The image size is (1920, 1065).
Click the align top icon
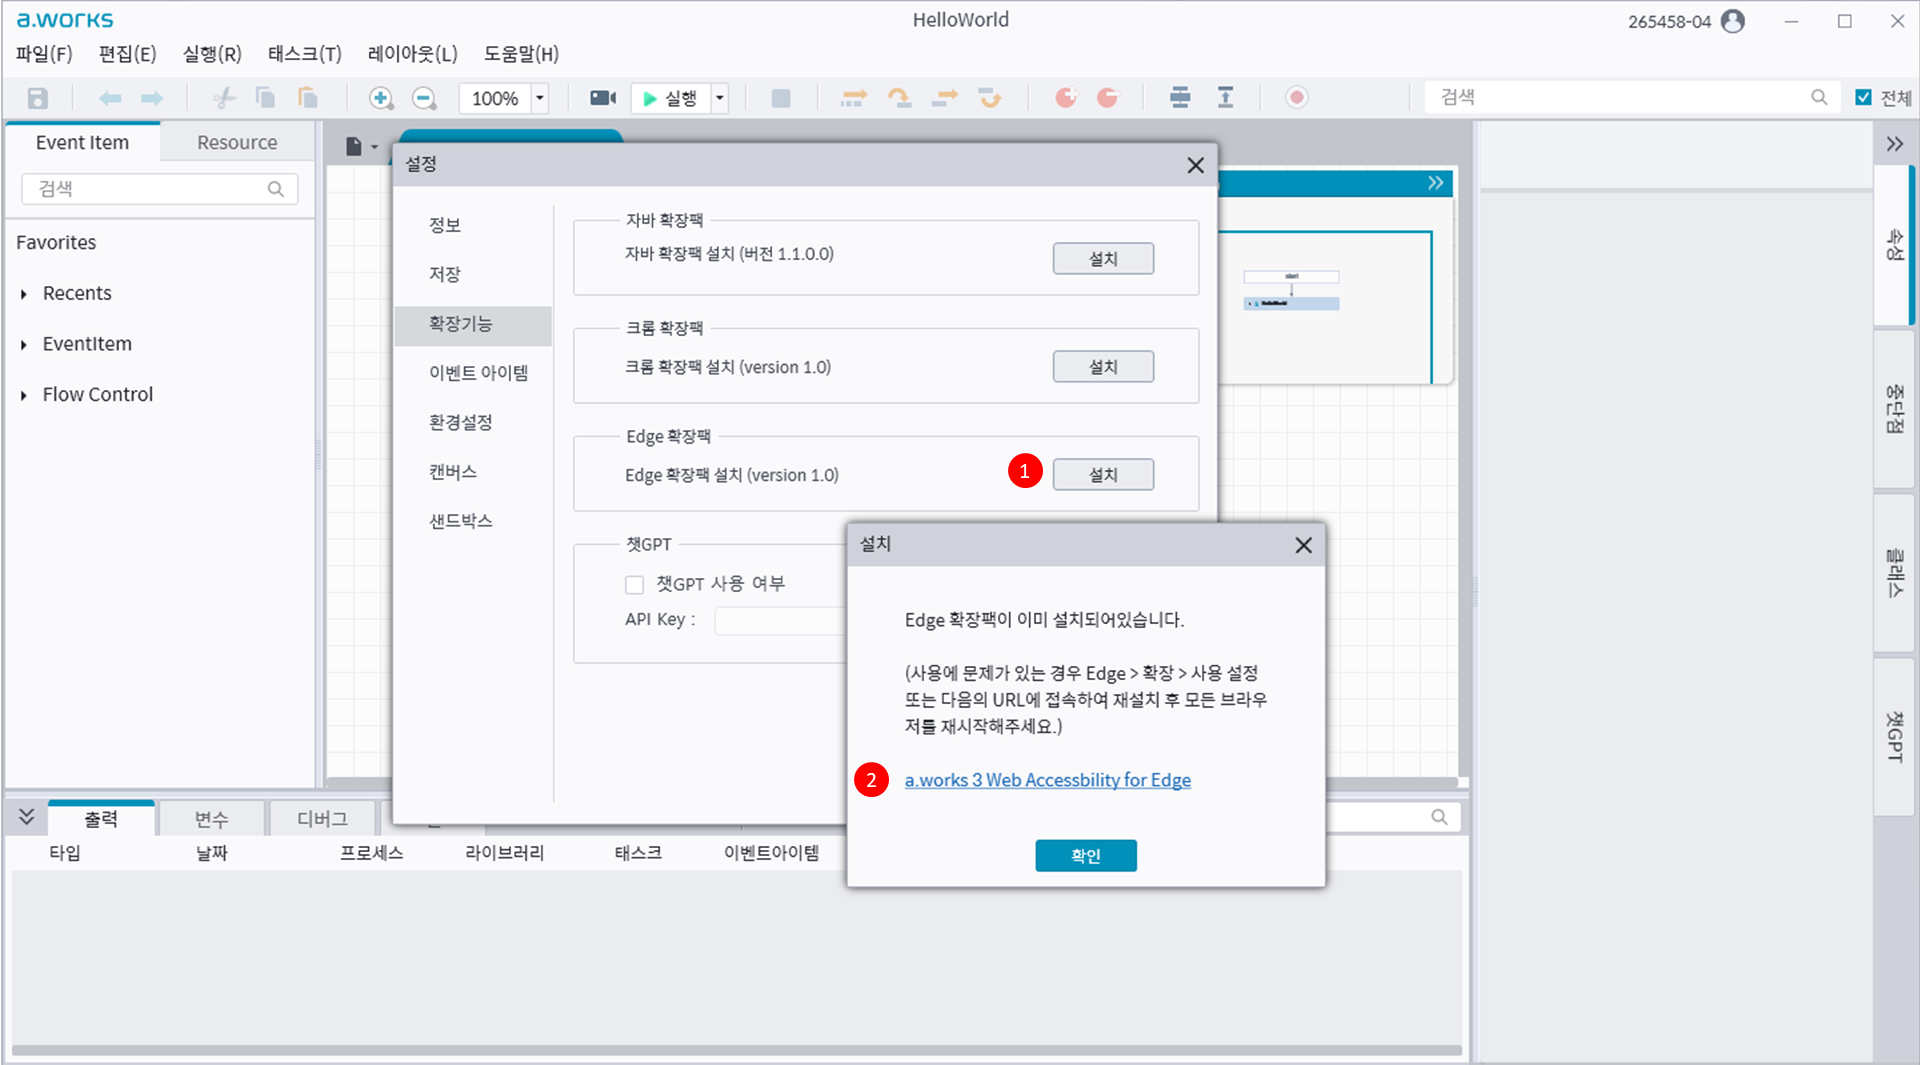pos(1225,98)
